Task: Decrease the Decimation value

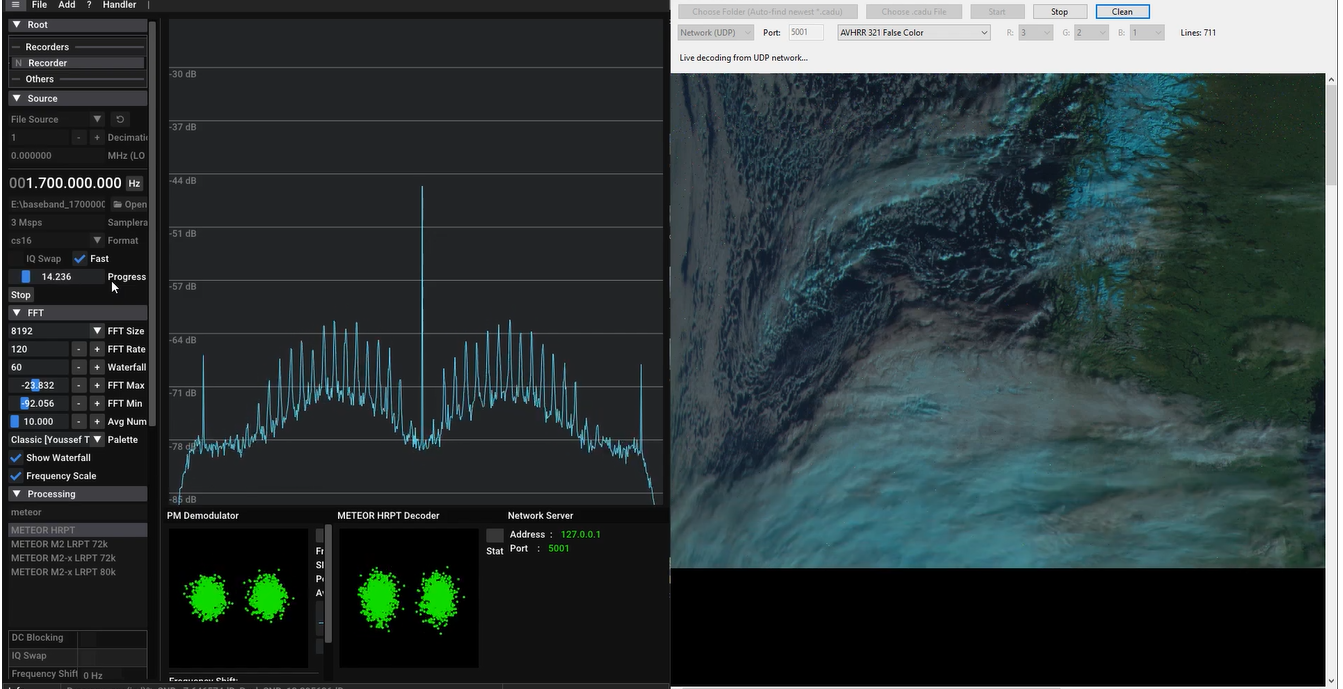Action: [x=79, y=137]
